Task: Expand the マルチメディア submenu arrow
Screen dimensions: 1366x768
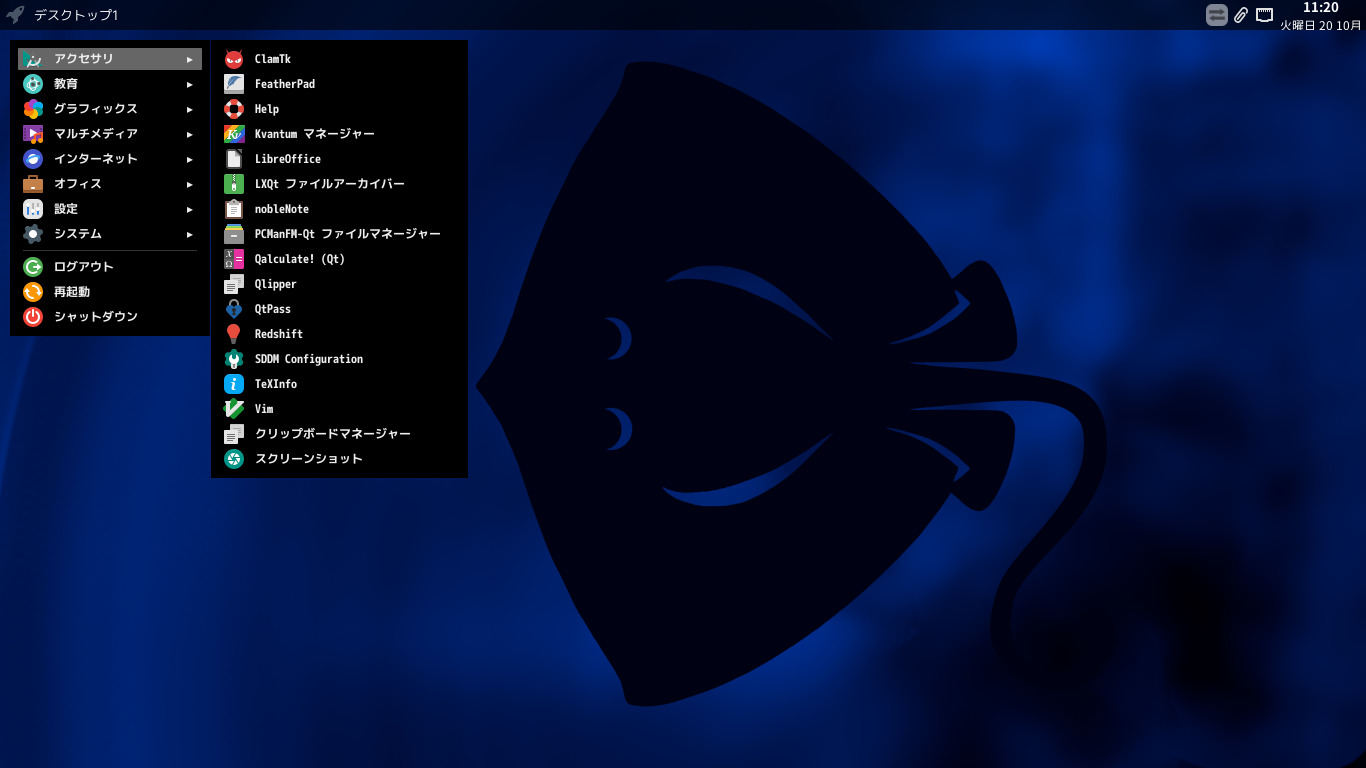Action: click(x=189, y=134)
